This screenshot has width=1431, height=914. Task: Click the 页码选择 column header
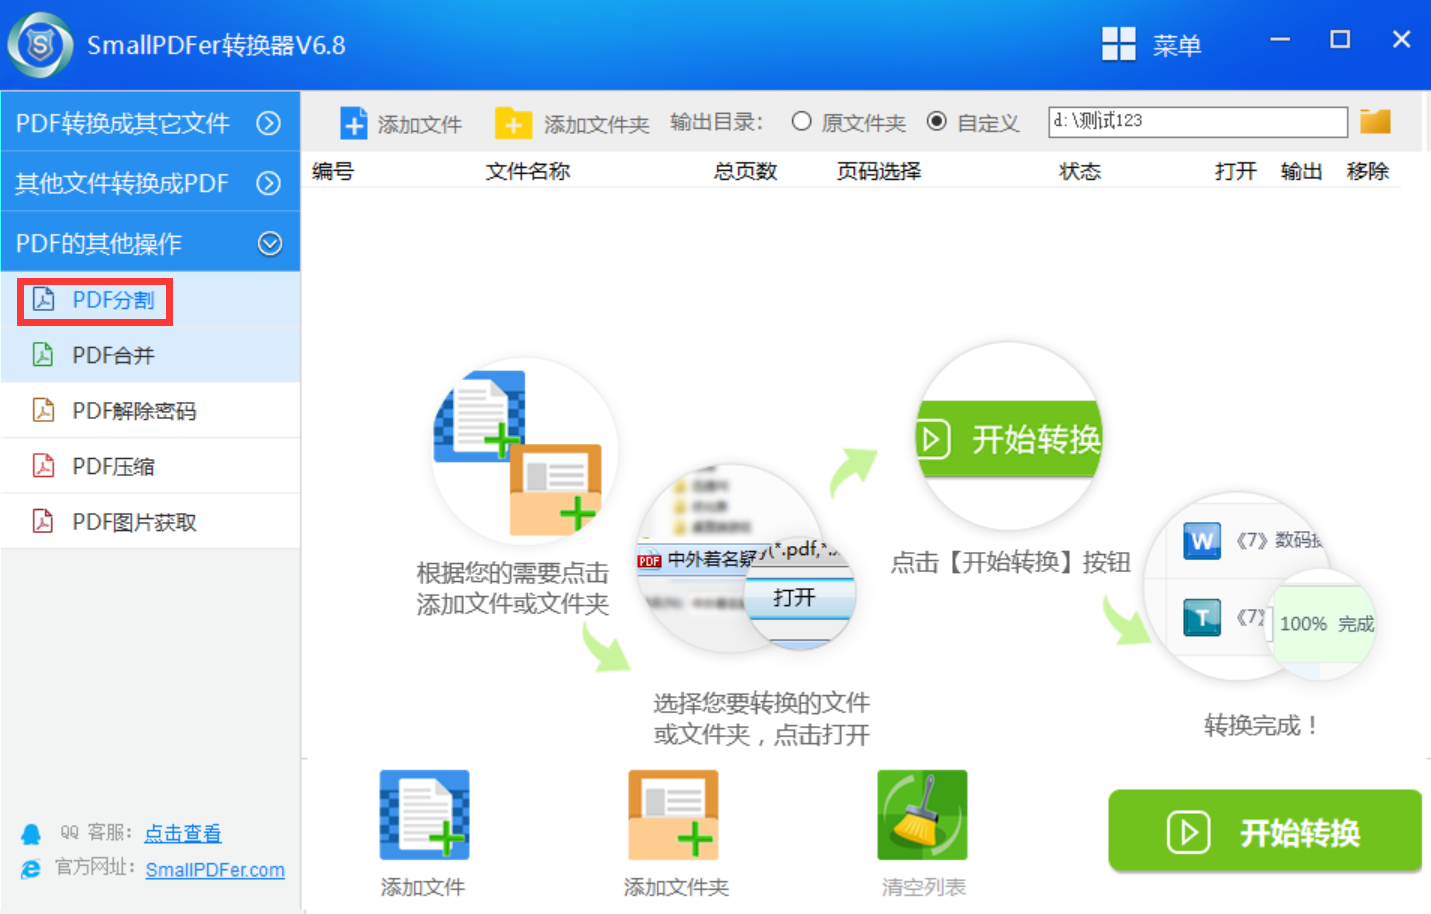pos(879,171)
